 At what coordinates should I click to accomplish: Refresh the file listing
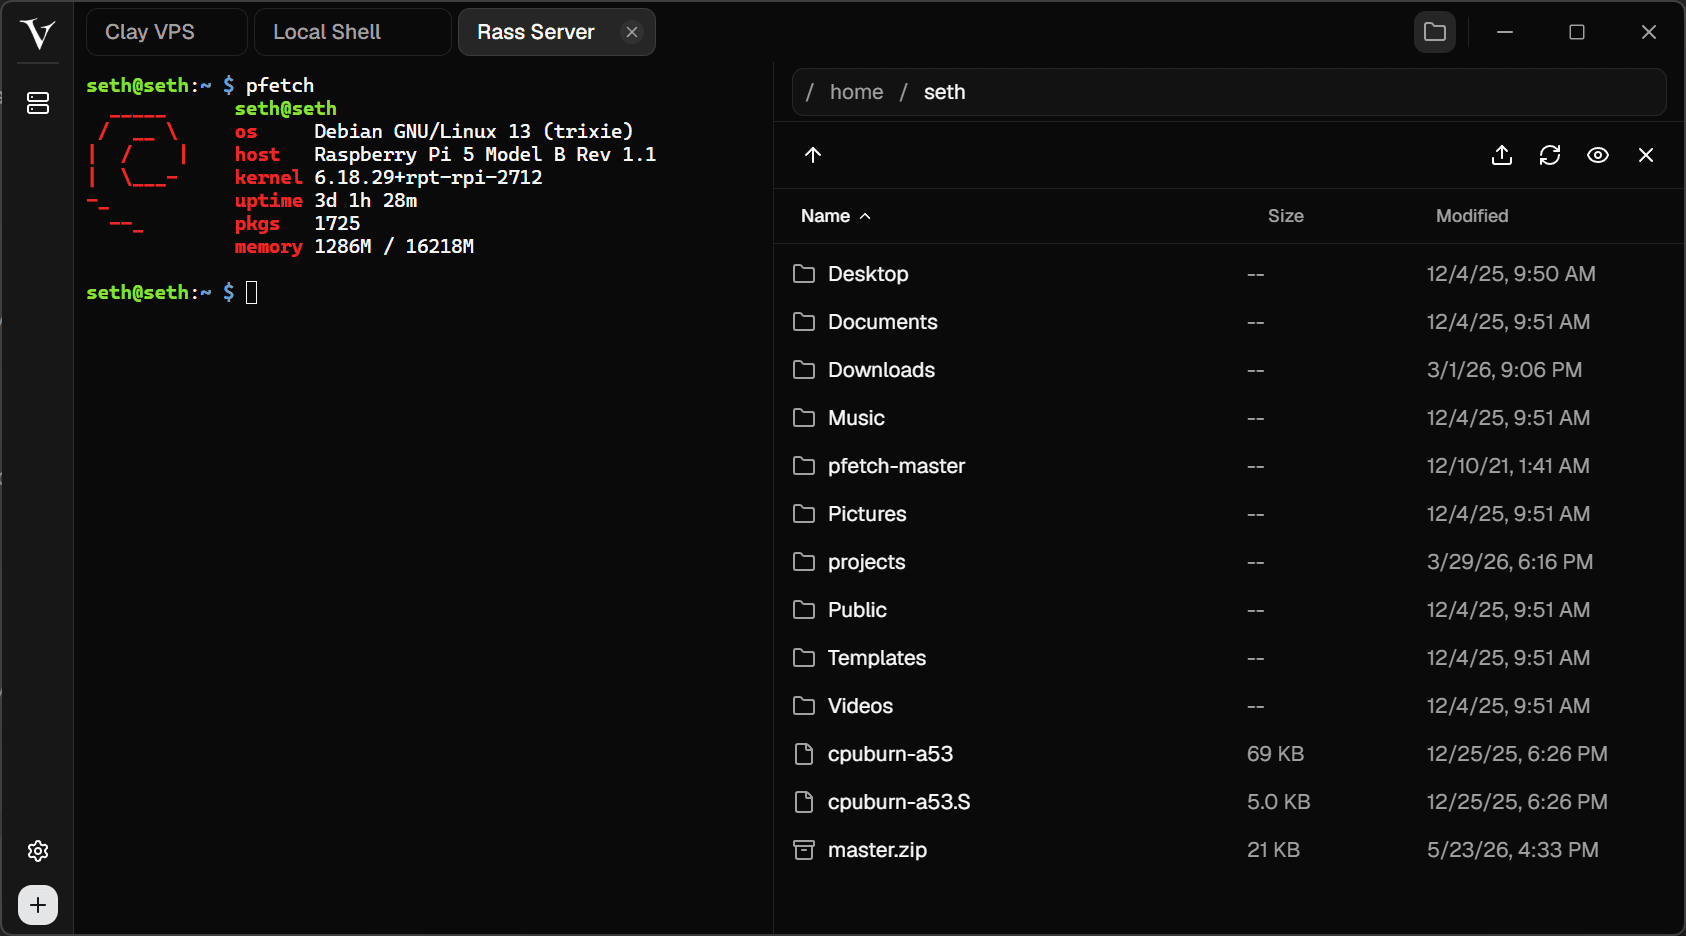1550,155
